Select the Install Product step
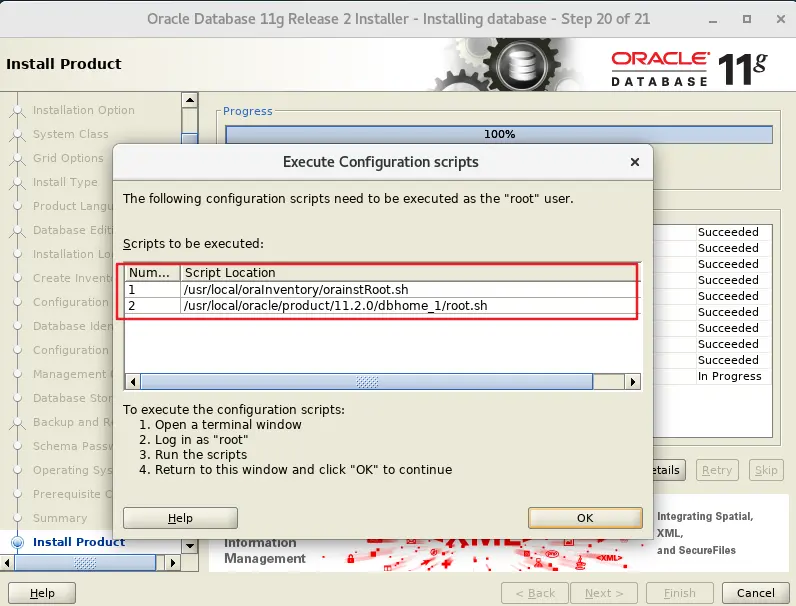796x606 pixels. (79, 542)
